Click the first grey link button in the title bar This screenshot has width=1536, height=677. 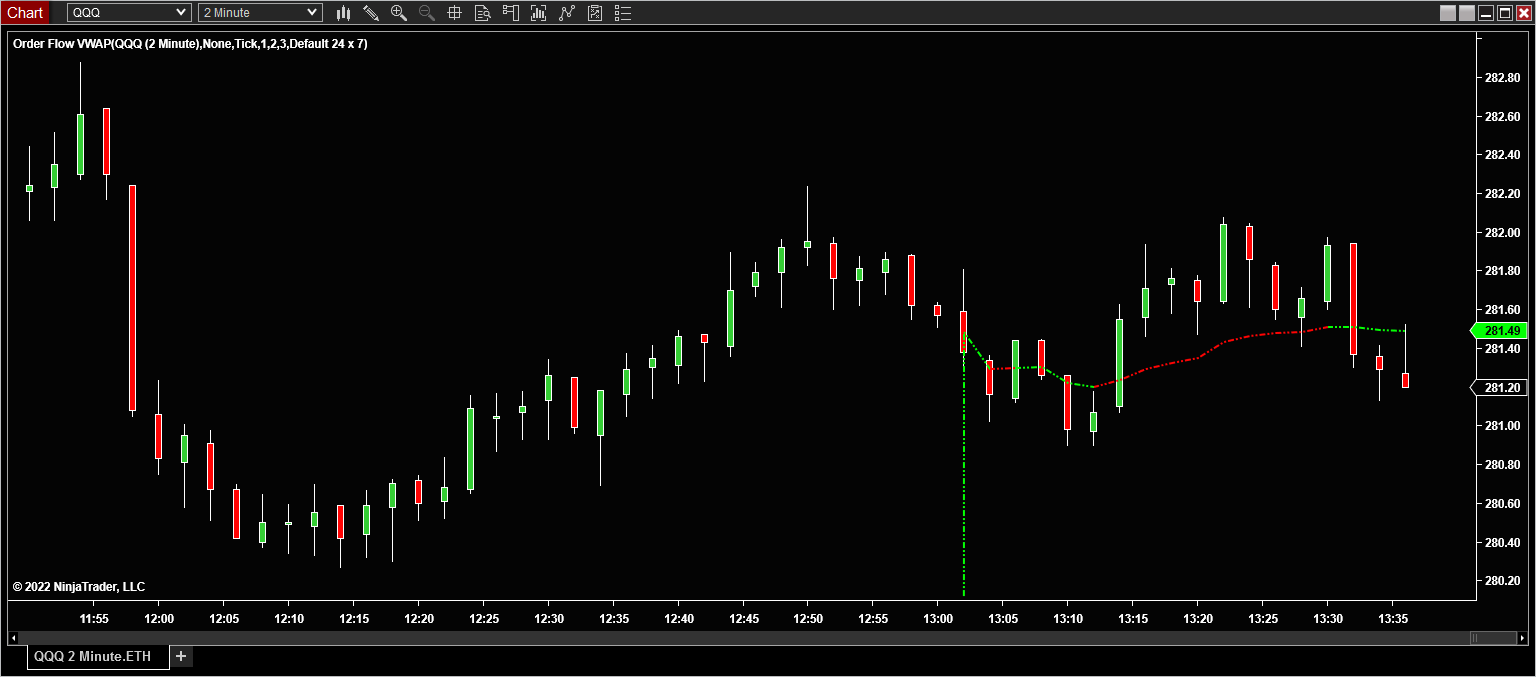[x=1448, y=13]
